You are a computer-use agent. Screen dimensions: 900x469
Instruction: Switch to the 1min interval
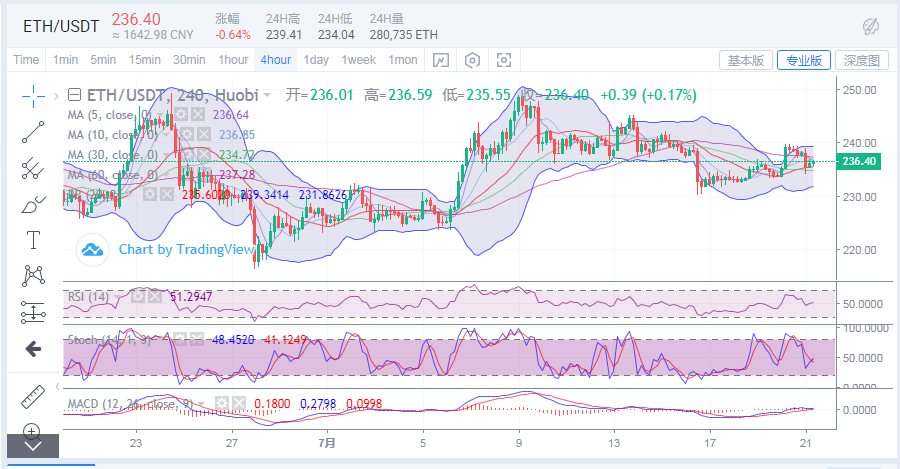click(65, 60)
